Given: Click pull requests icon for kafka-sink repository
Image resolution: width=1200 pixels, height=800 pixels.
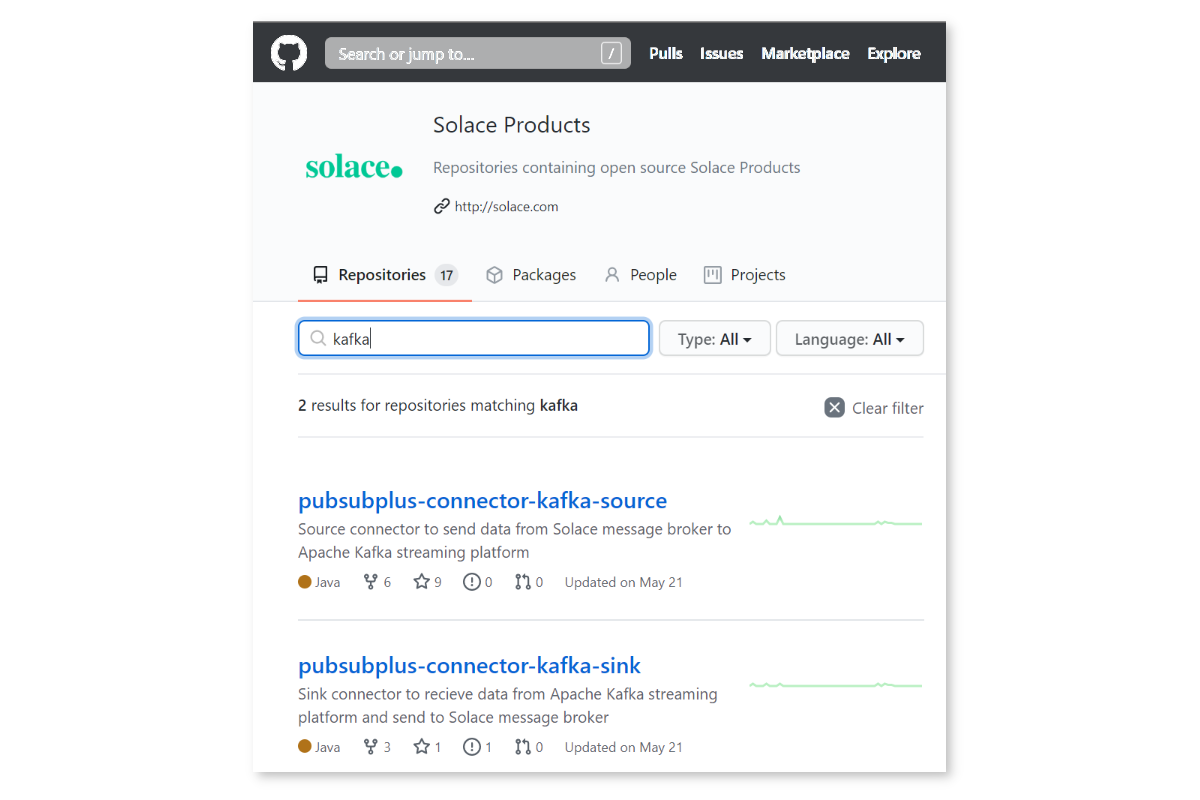Looking at the screenshot, I should [522, 747].
